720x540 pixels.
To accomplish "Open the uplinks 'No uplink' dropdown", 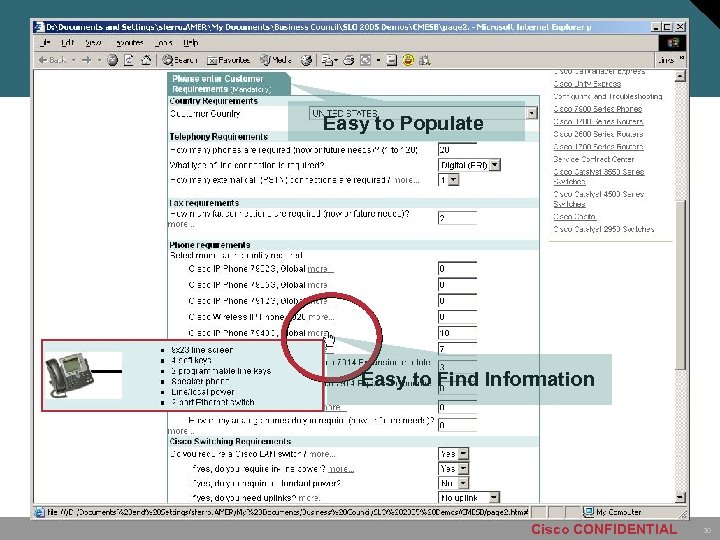I will coord(494,498).
